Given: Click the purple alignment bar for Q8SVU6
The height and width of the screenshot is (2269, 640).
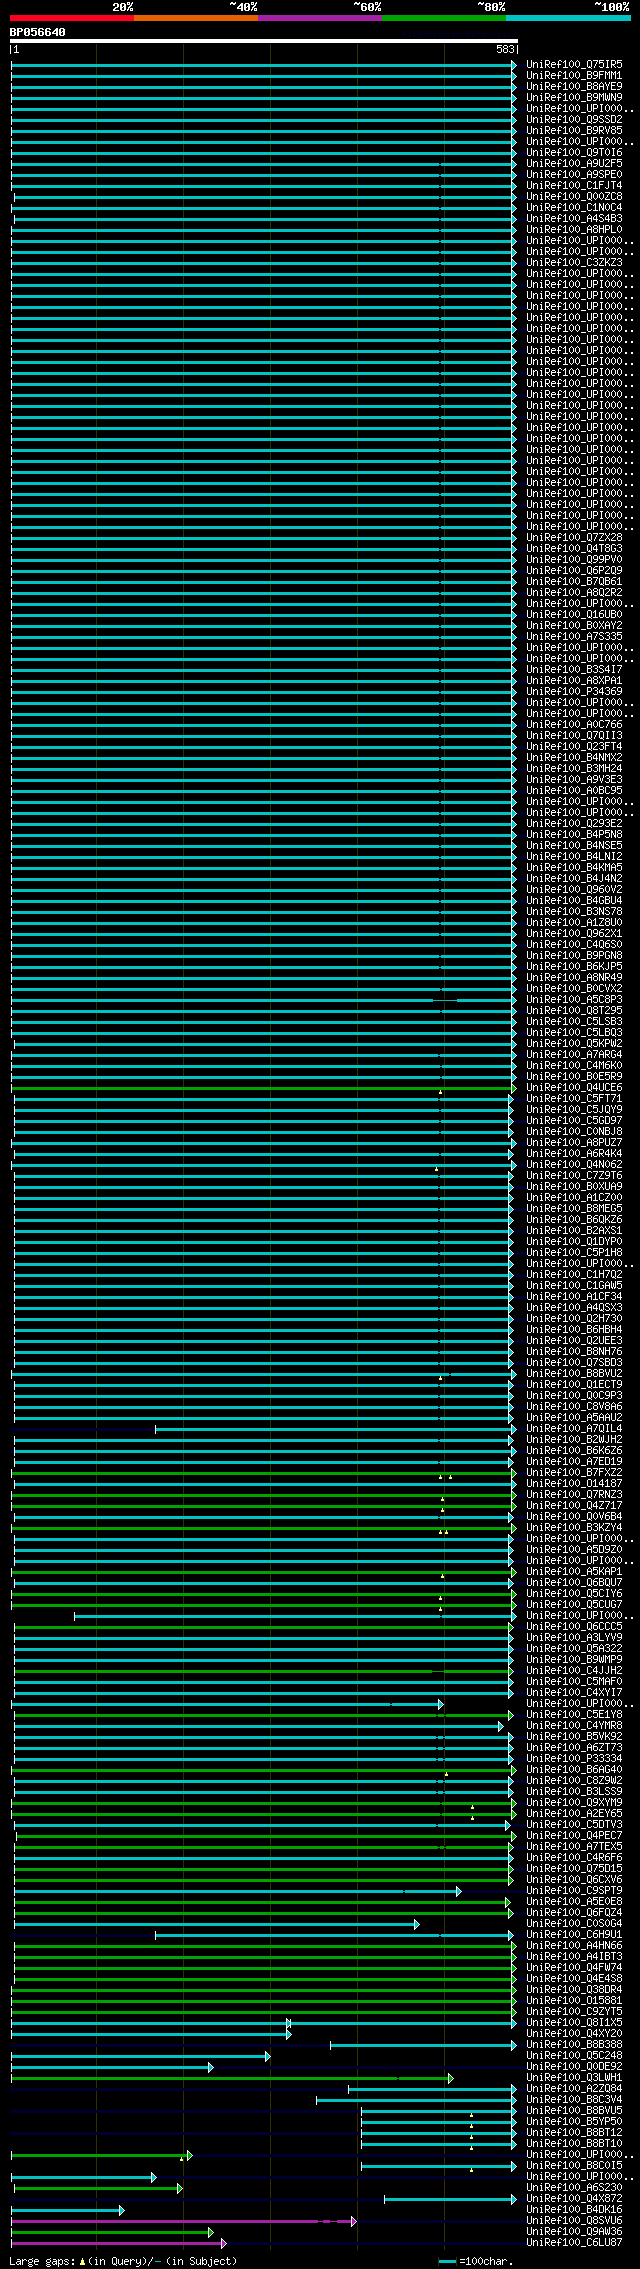Looking at the screenshot, I should 184,2221.
